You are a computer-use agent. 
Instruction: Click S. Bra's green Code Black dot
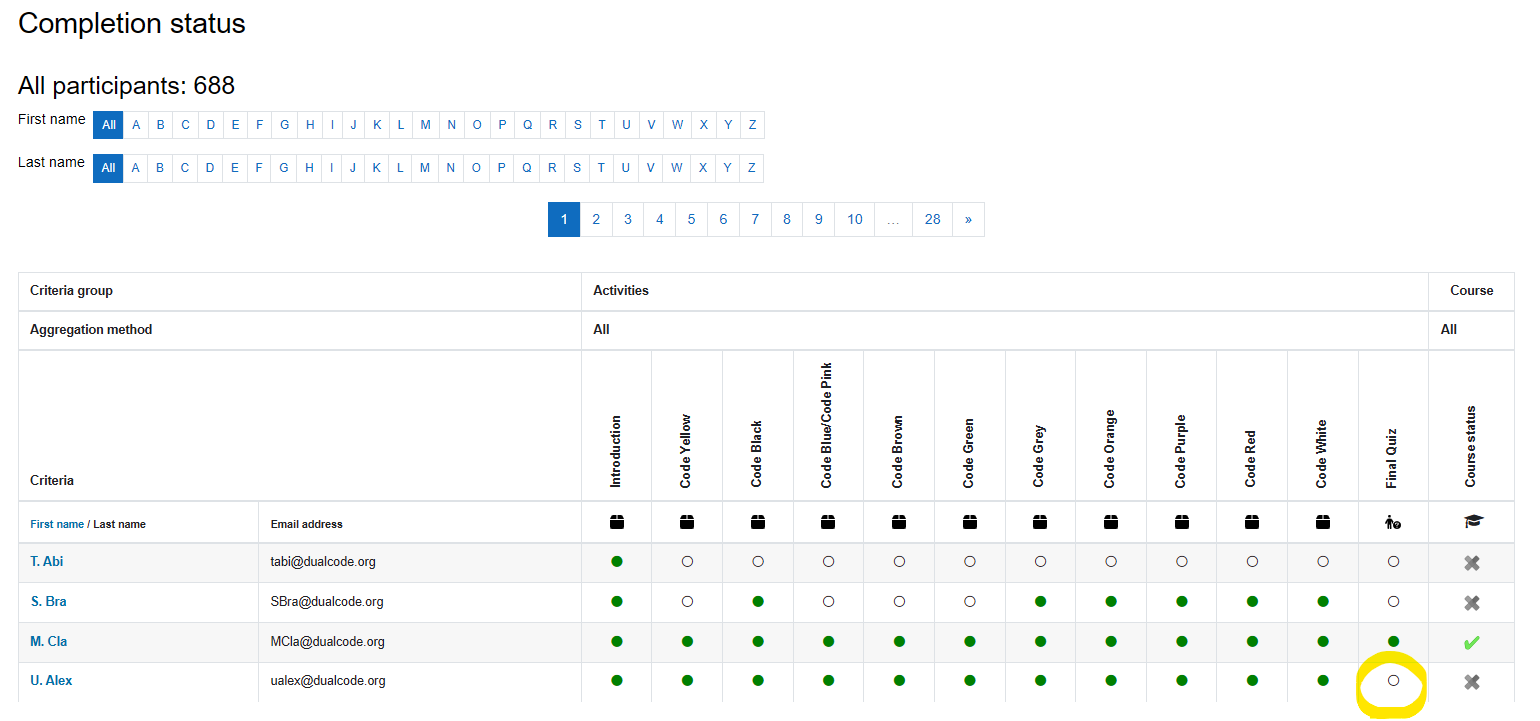pyautogui.click(x=758, y=602)
